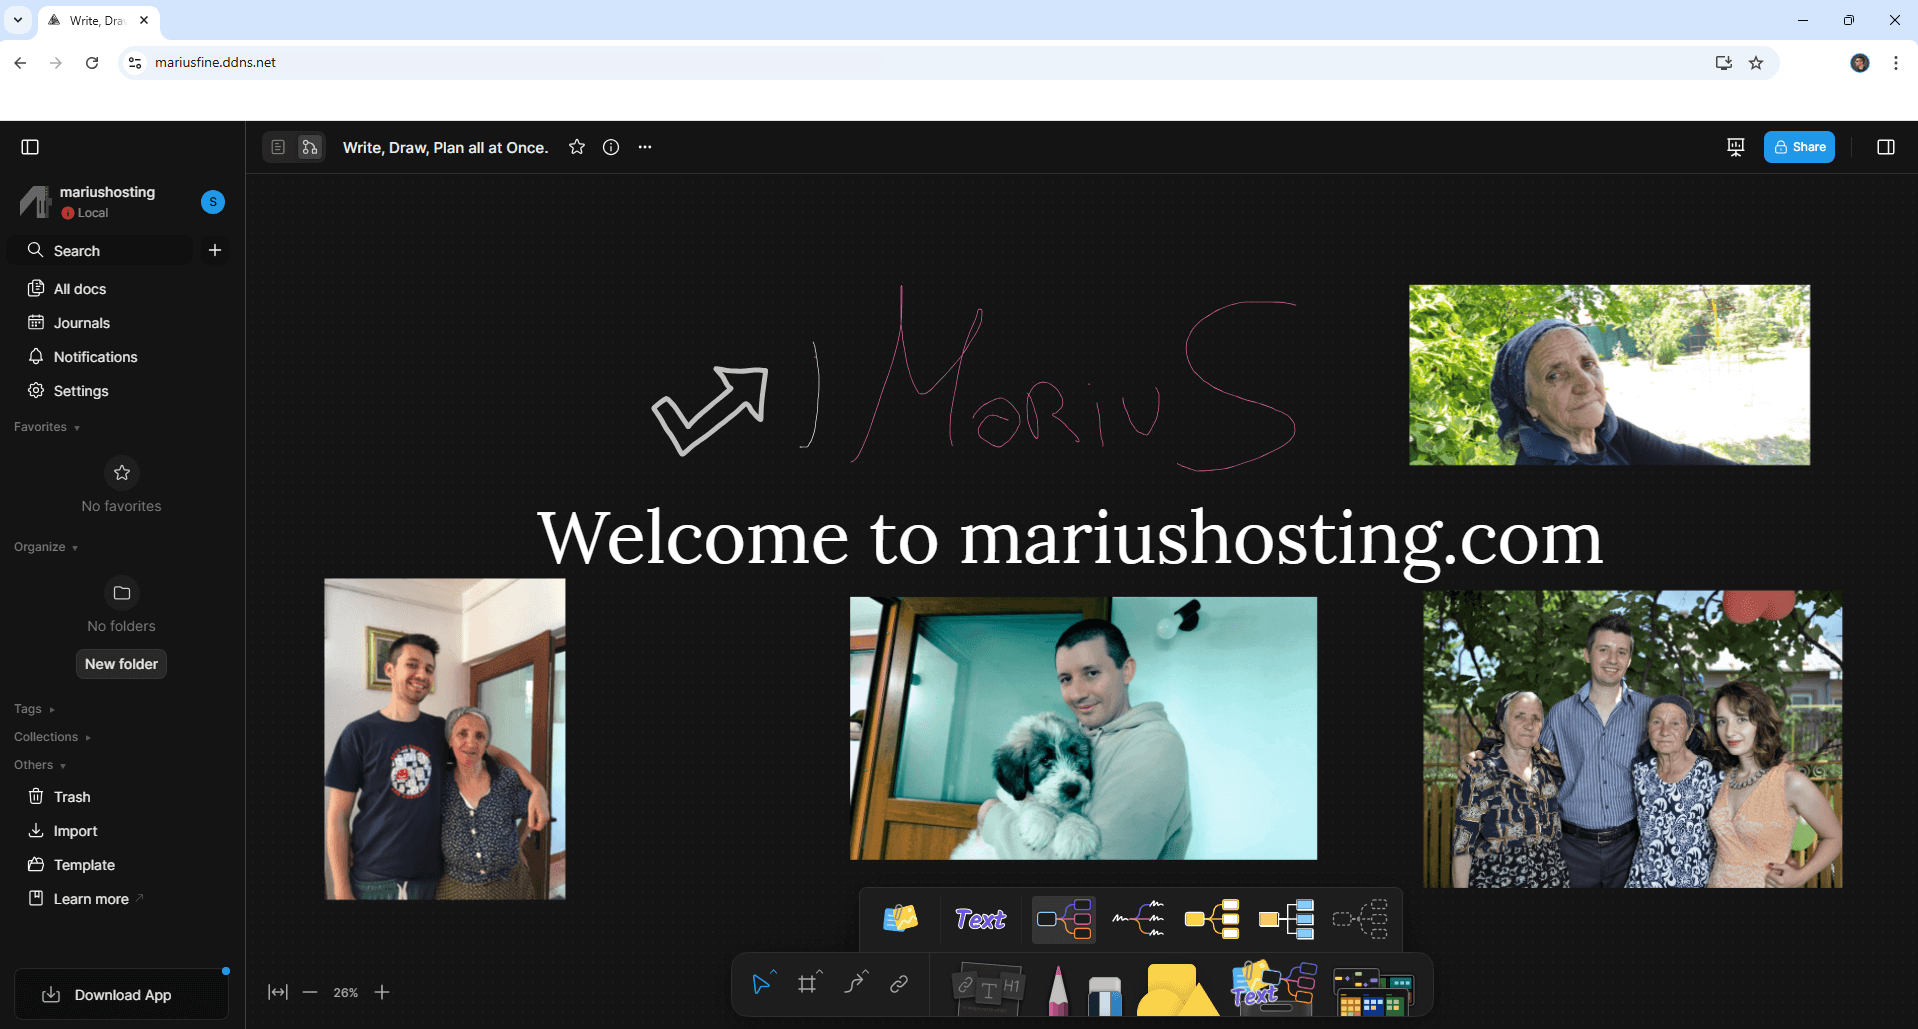Click the Share button
1918x1029 pixels.
(x=1799, y=147)
